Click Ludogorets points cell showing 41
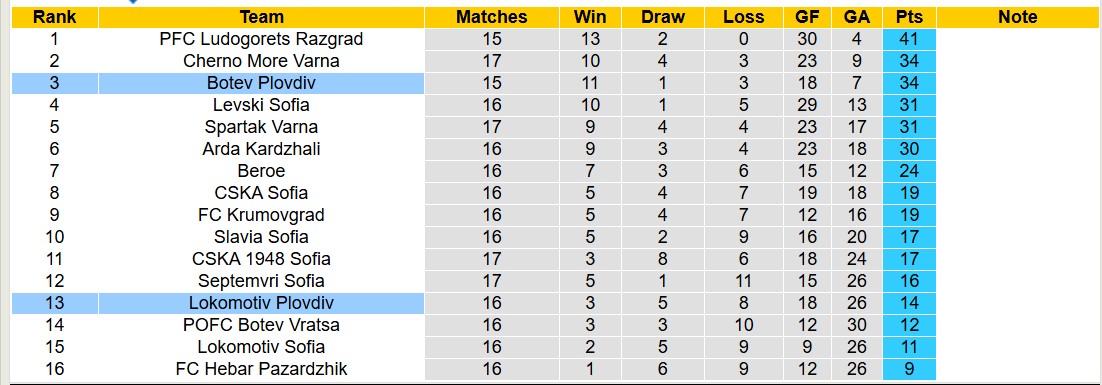 pos(909,39)
